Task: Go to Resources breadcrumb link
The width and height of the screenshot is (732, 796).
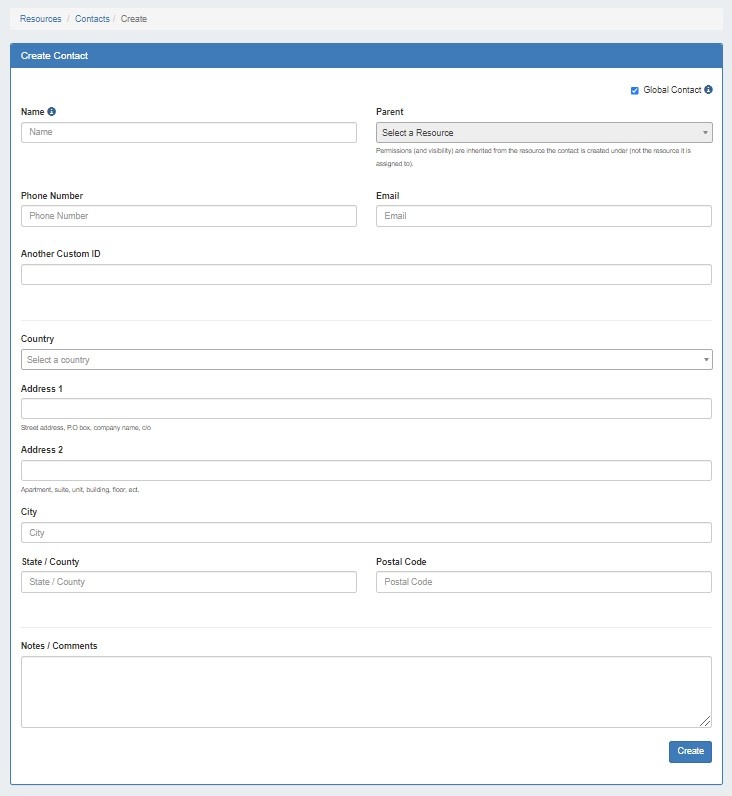Action: (40, 19)
